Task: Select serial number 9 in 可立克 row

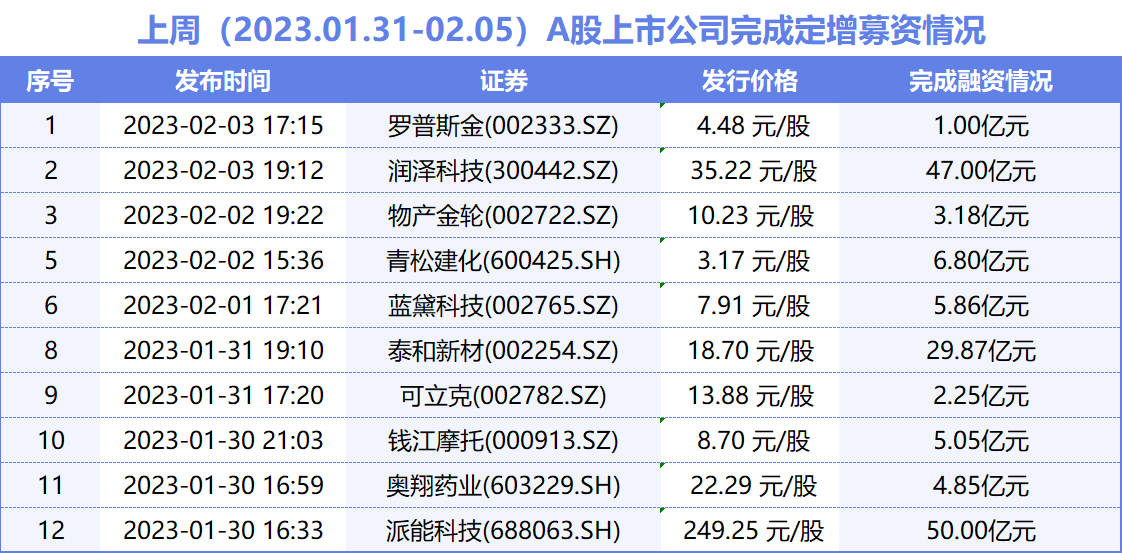Action: click(x=50, y=395)
